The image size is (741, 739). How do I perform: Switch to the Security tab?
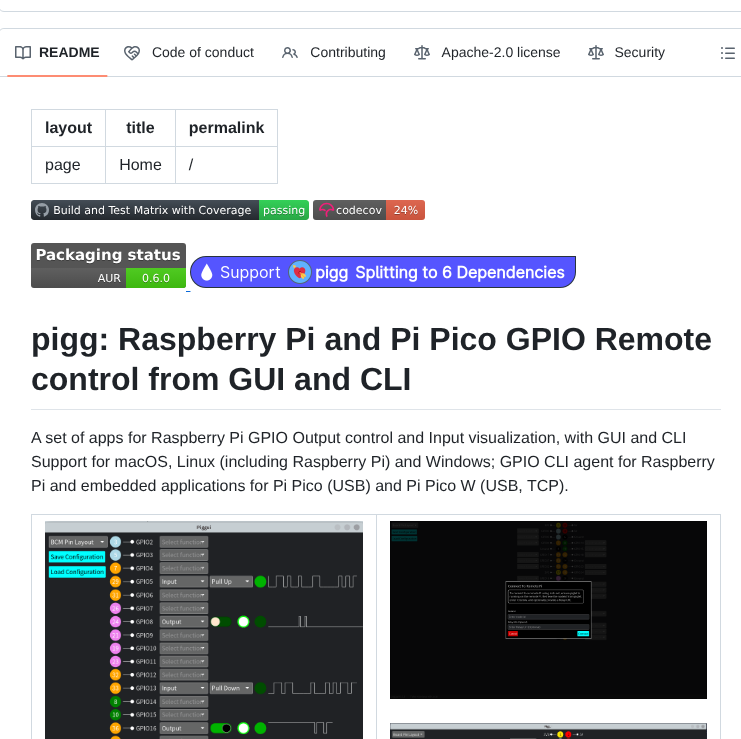626,52
